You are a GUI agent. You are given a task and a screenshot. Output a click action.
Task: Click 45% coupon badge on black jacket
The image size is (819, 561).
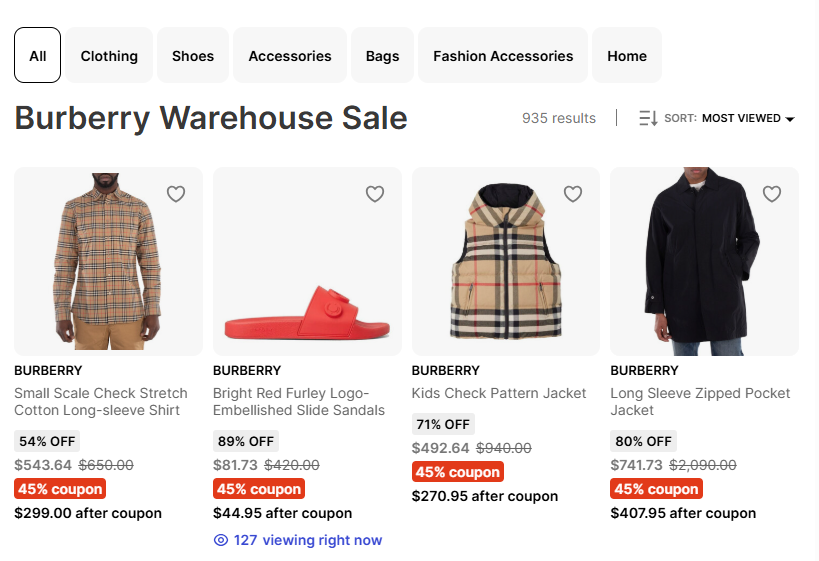tap(656, 489)
